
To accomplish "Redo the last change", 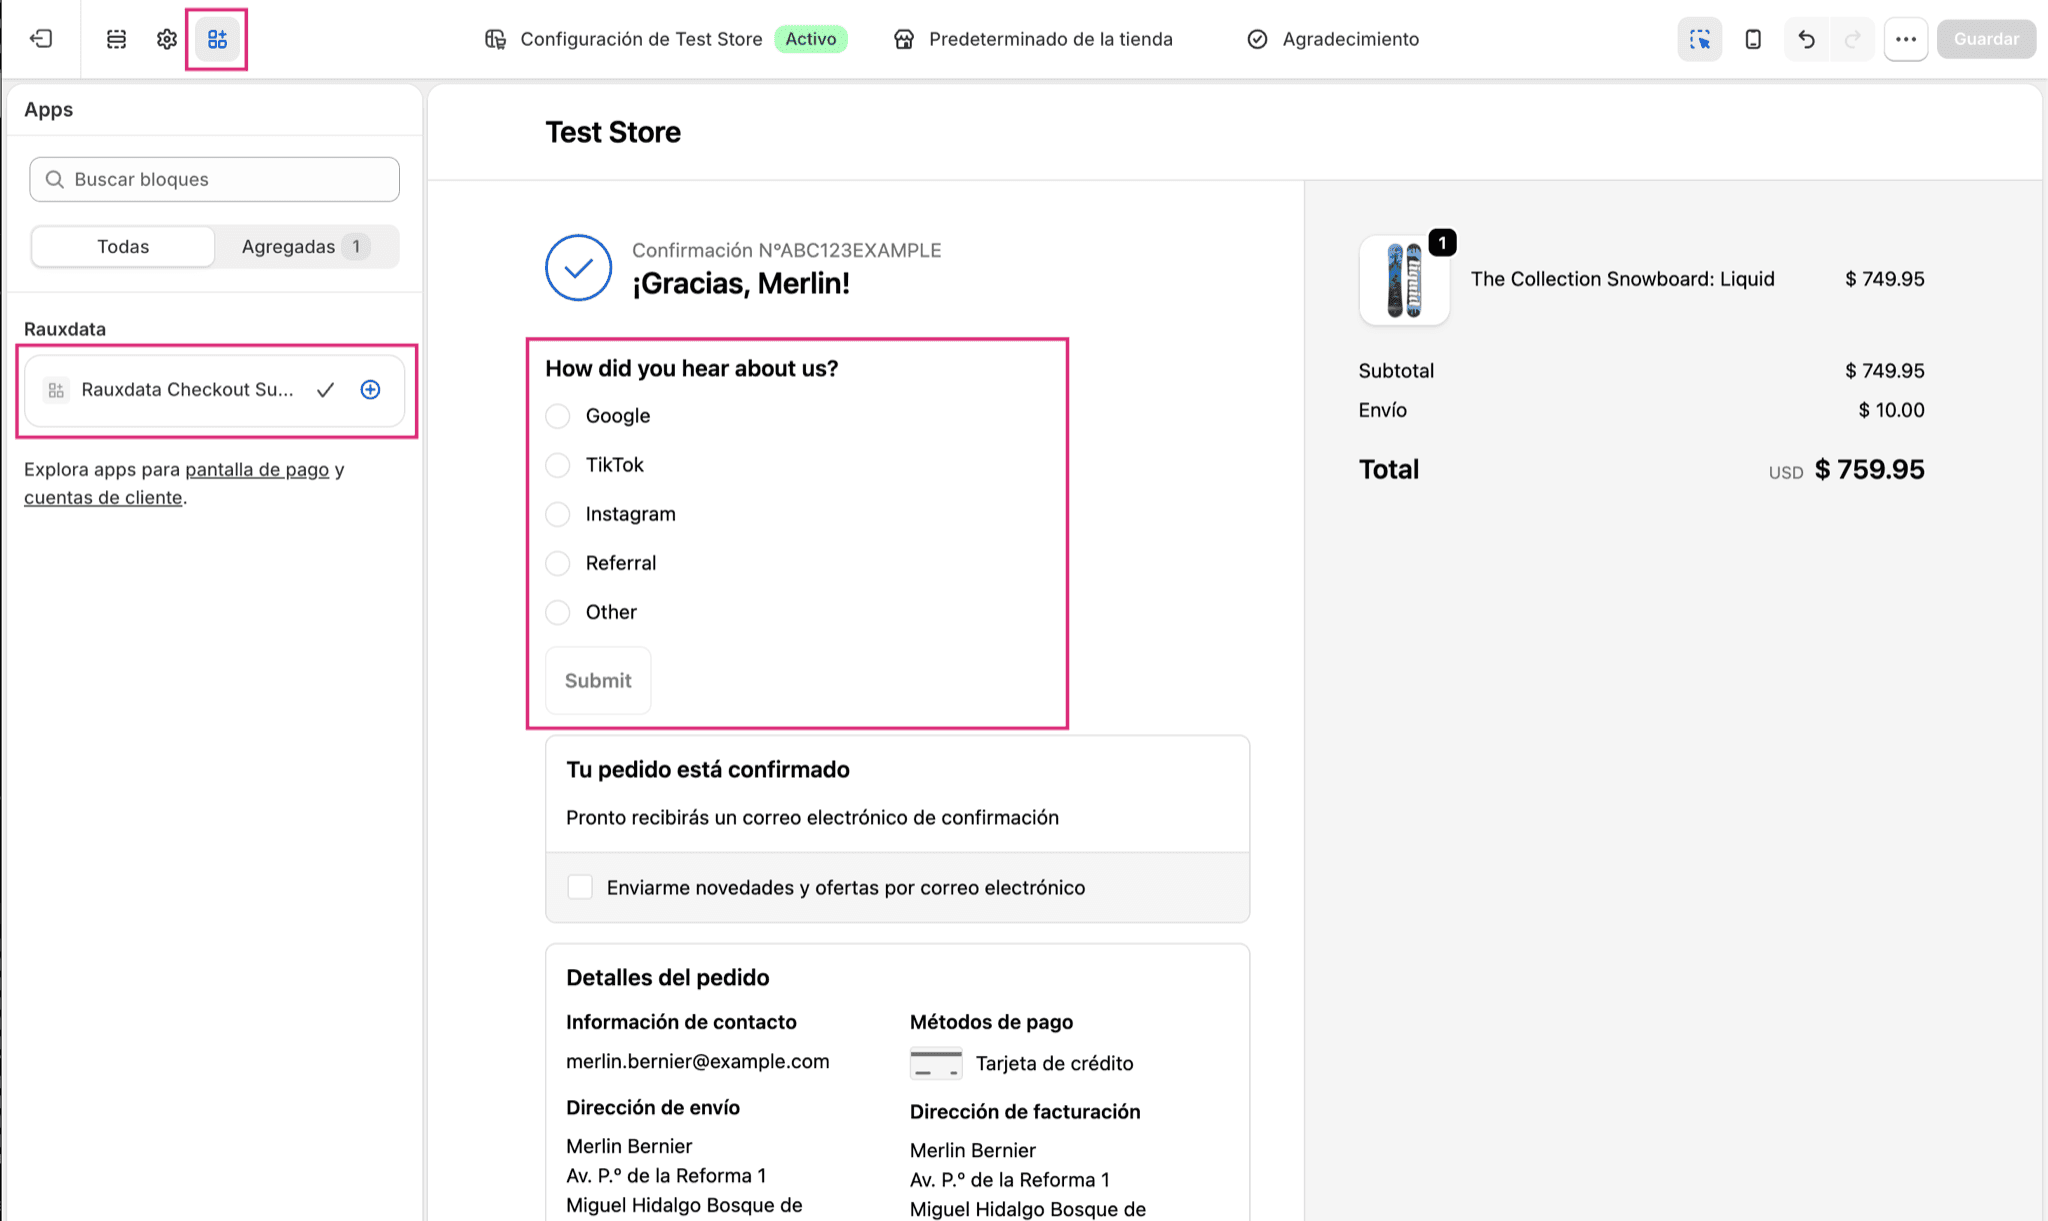I will tap(1852, 39).
